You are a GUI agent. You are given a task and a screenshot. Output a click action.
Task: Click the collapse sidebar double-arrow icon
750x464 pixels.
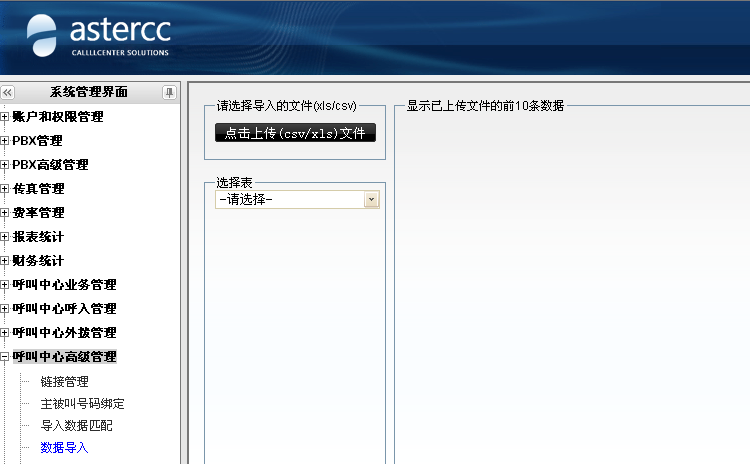click(8, 92)
